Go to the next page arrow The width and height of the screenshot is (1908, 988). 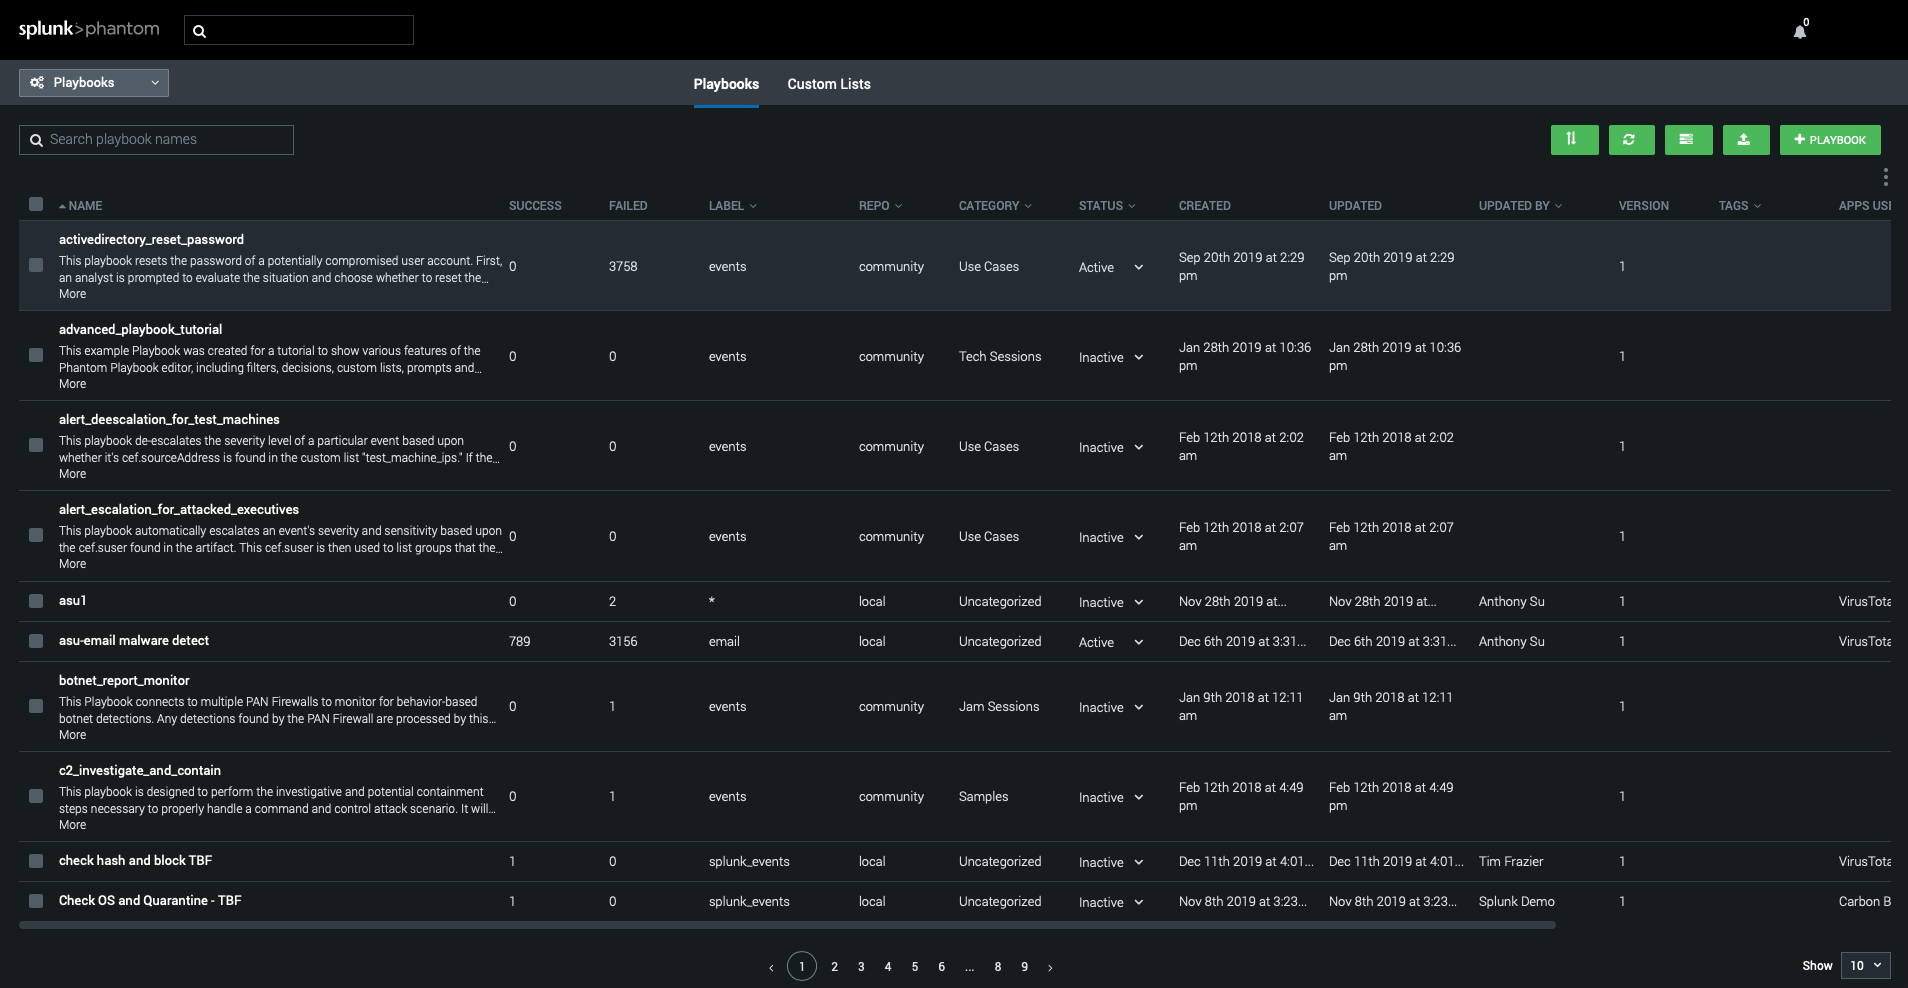[1050, 967]
